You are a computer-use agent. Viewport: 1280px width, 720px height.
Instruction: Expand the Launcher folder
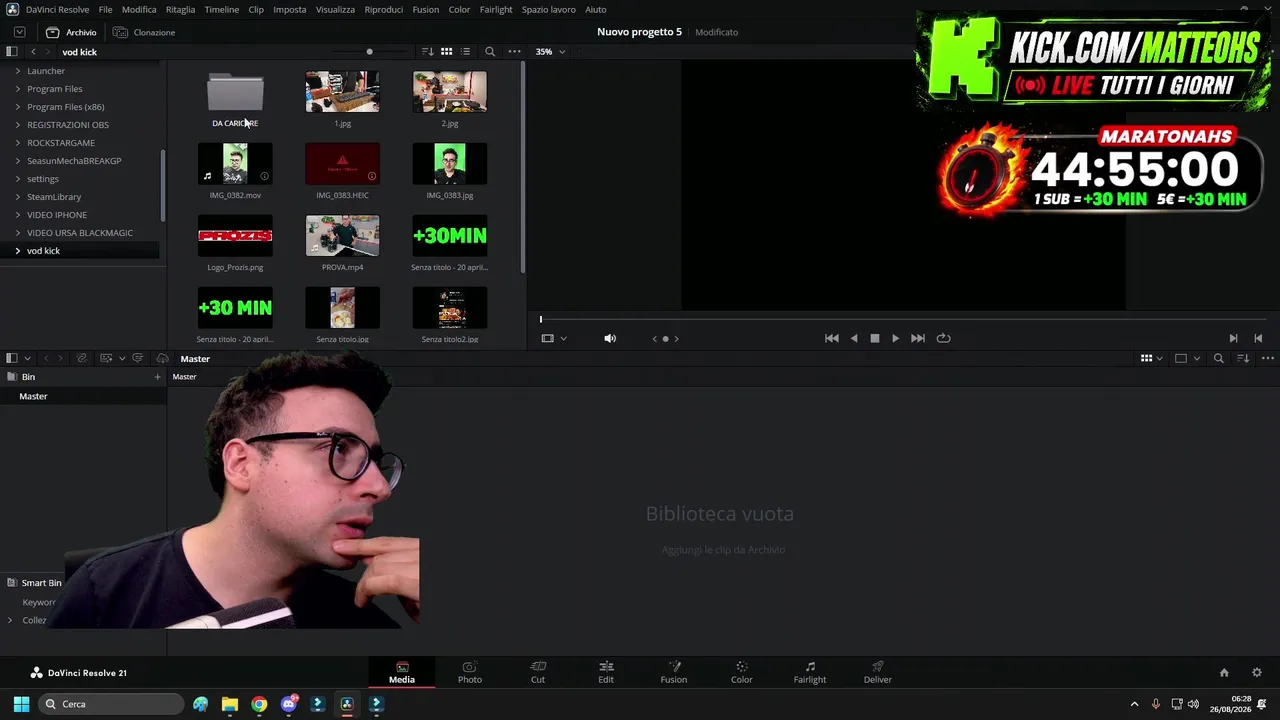[x=17, y=71]
